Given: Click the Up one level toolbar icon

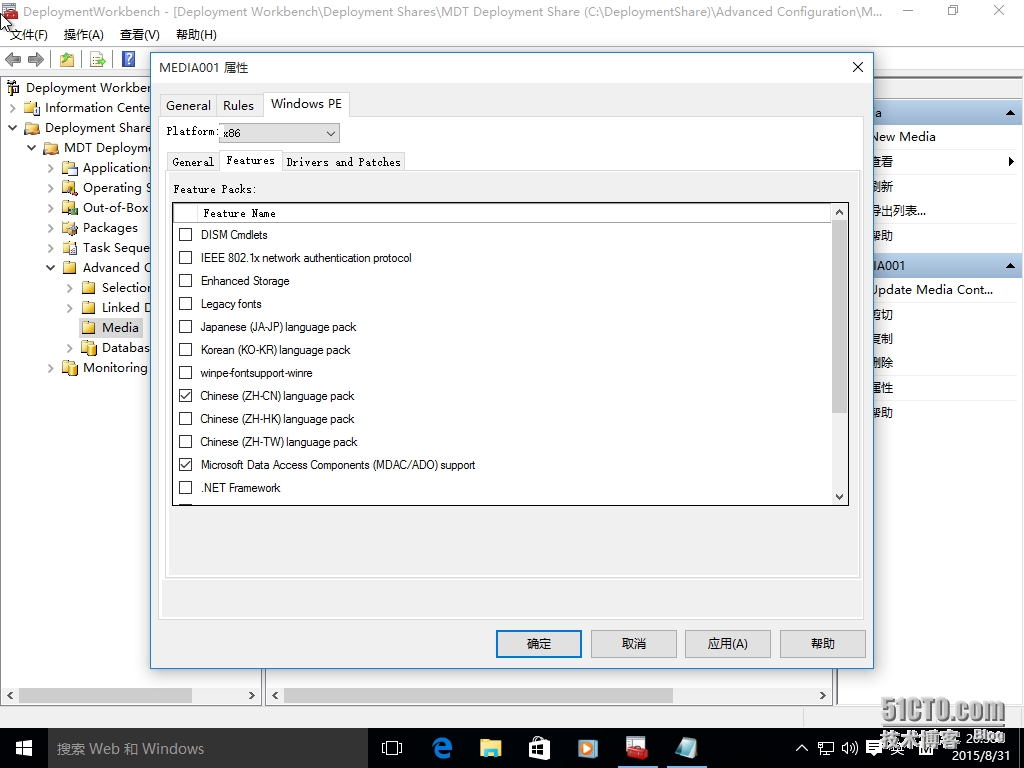Looking at the screenshot, I should 67,59.
